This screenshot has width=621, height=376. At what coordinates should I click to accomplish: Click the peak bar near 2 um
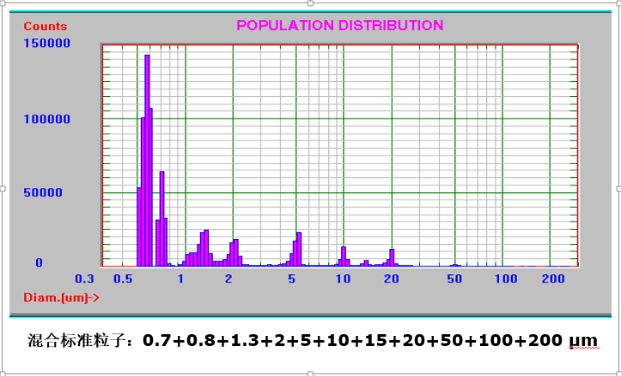pyautogui.click(x=235, y=253)
